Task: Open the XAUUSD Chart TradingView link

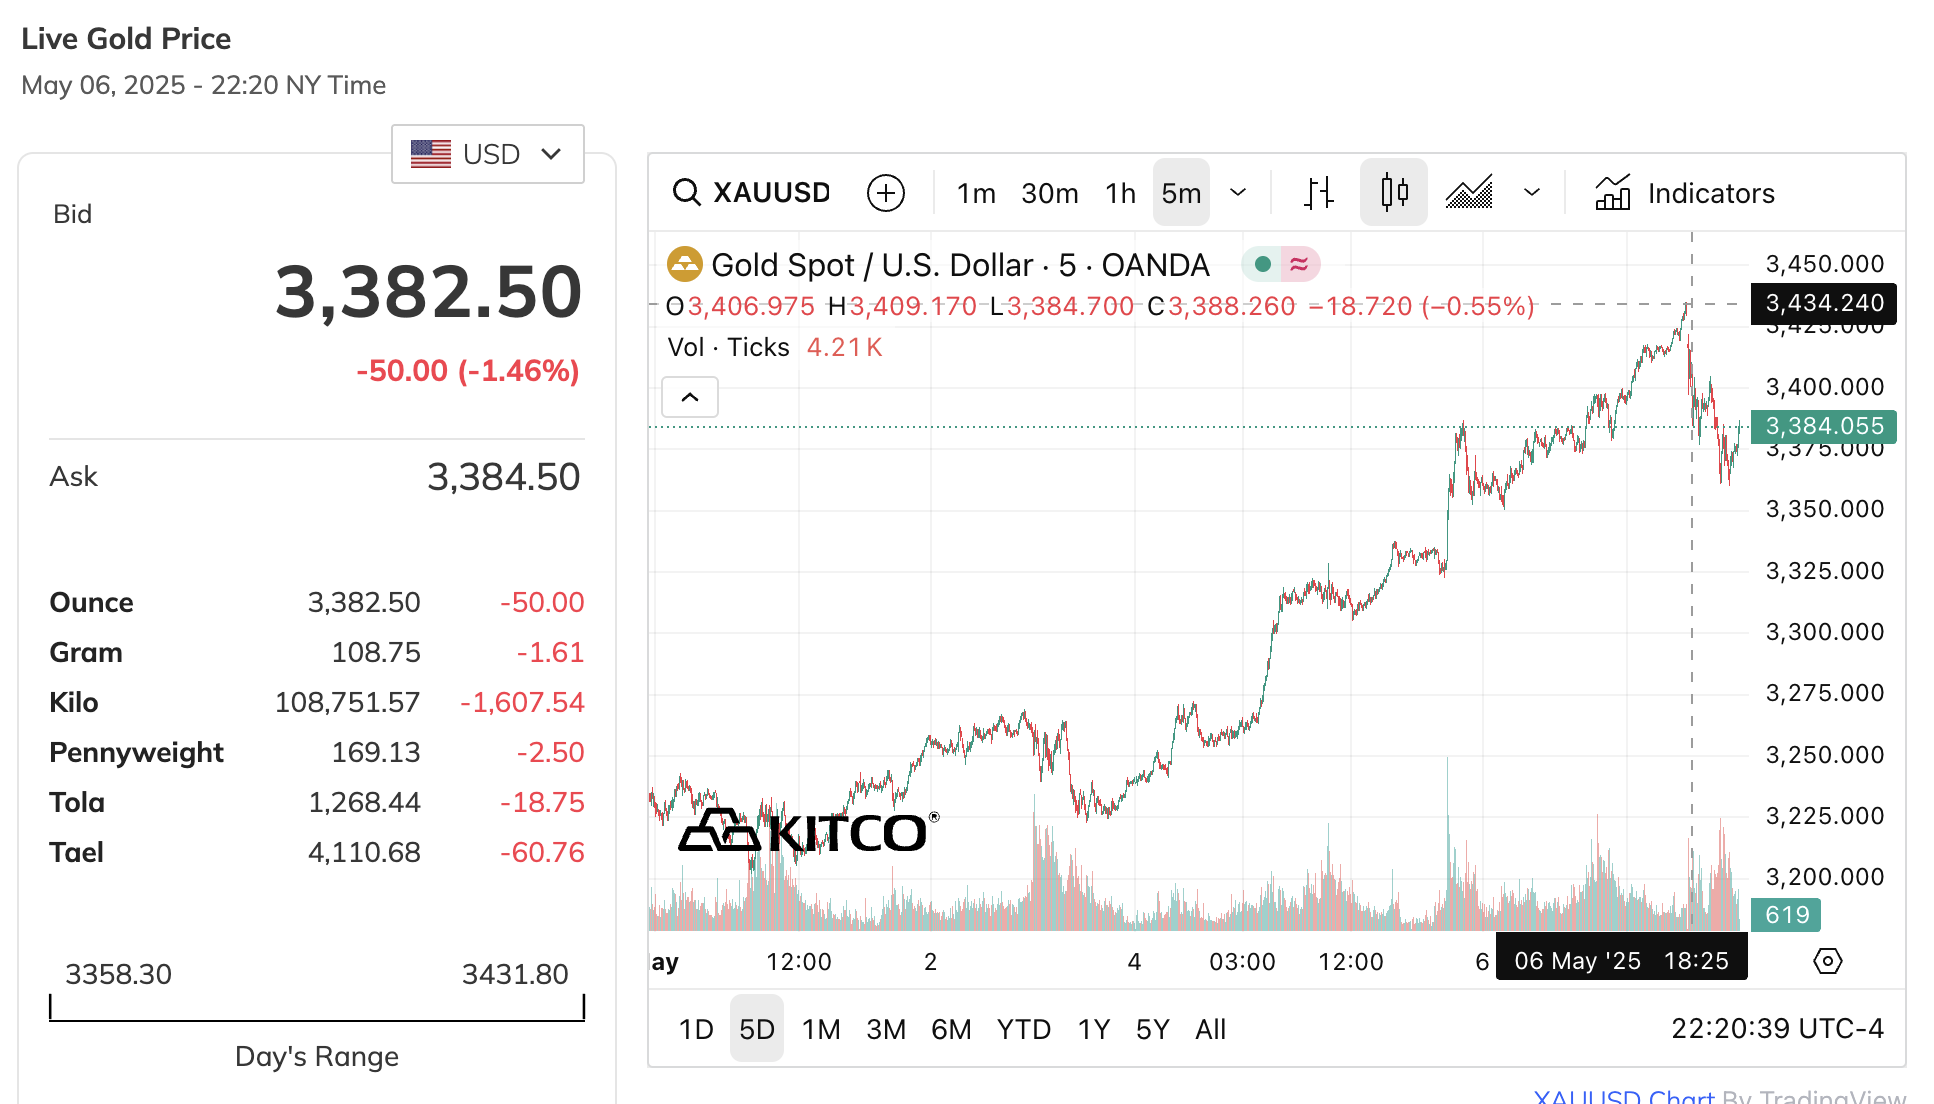Action: click(x=1623, y=1096)
